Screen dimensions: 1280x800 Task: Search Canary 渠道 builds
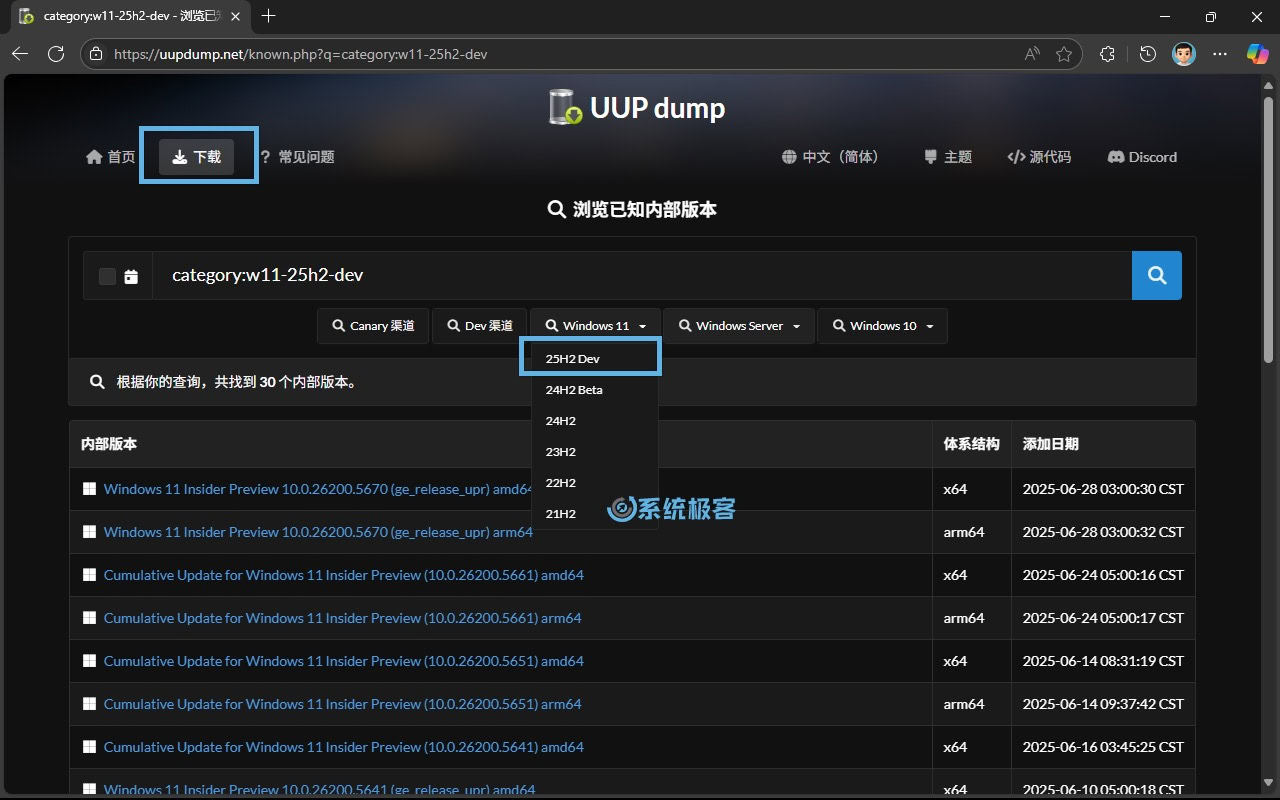point(373,326)
